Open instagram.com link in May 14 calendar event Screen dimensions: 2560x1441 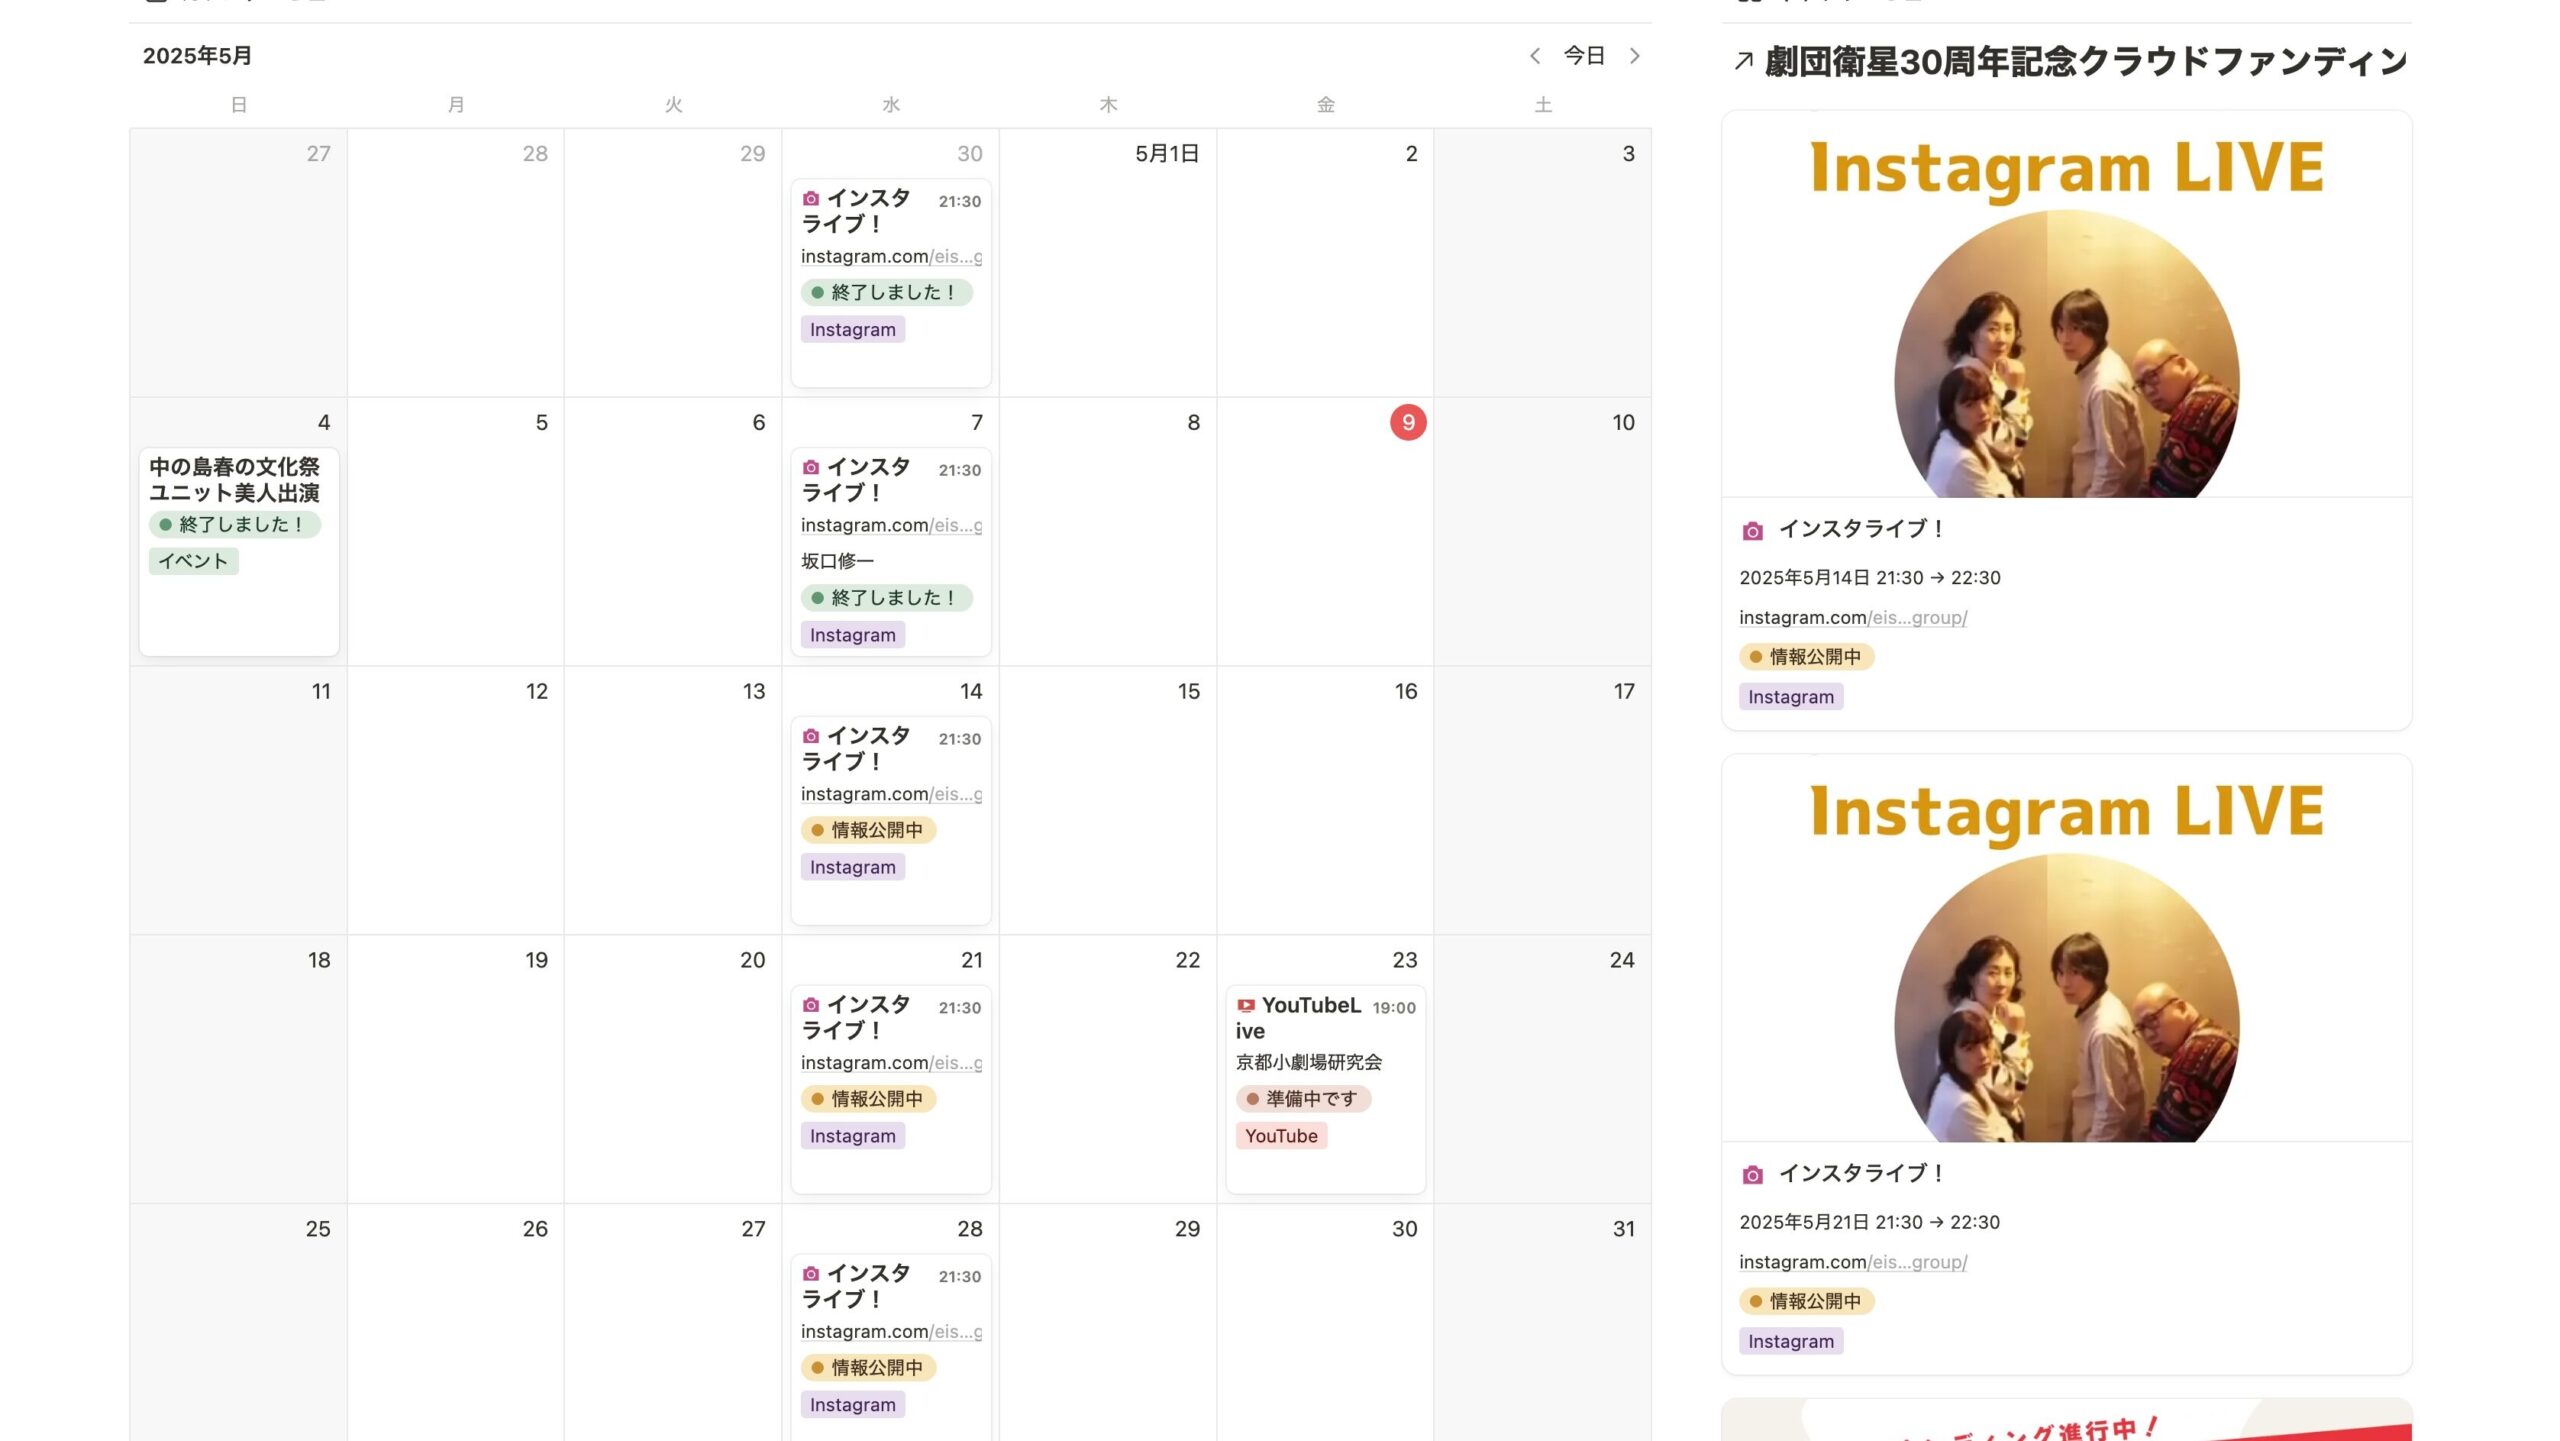pos(891,794)
